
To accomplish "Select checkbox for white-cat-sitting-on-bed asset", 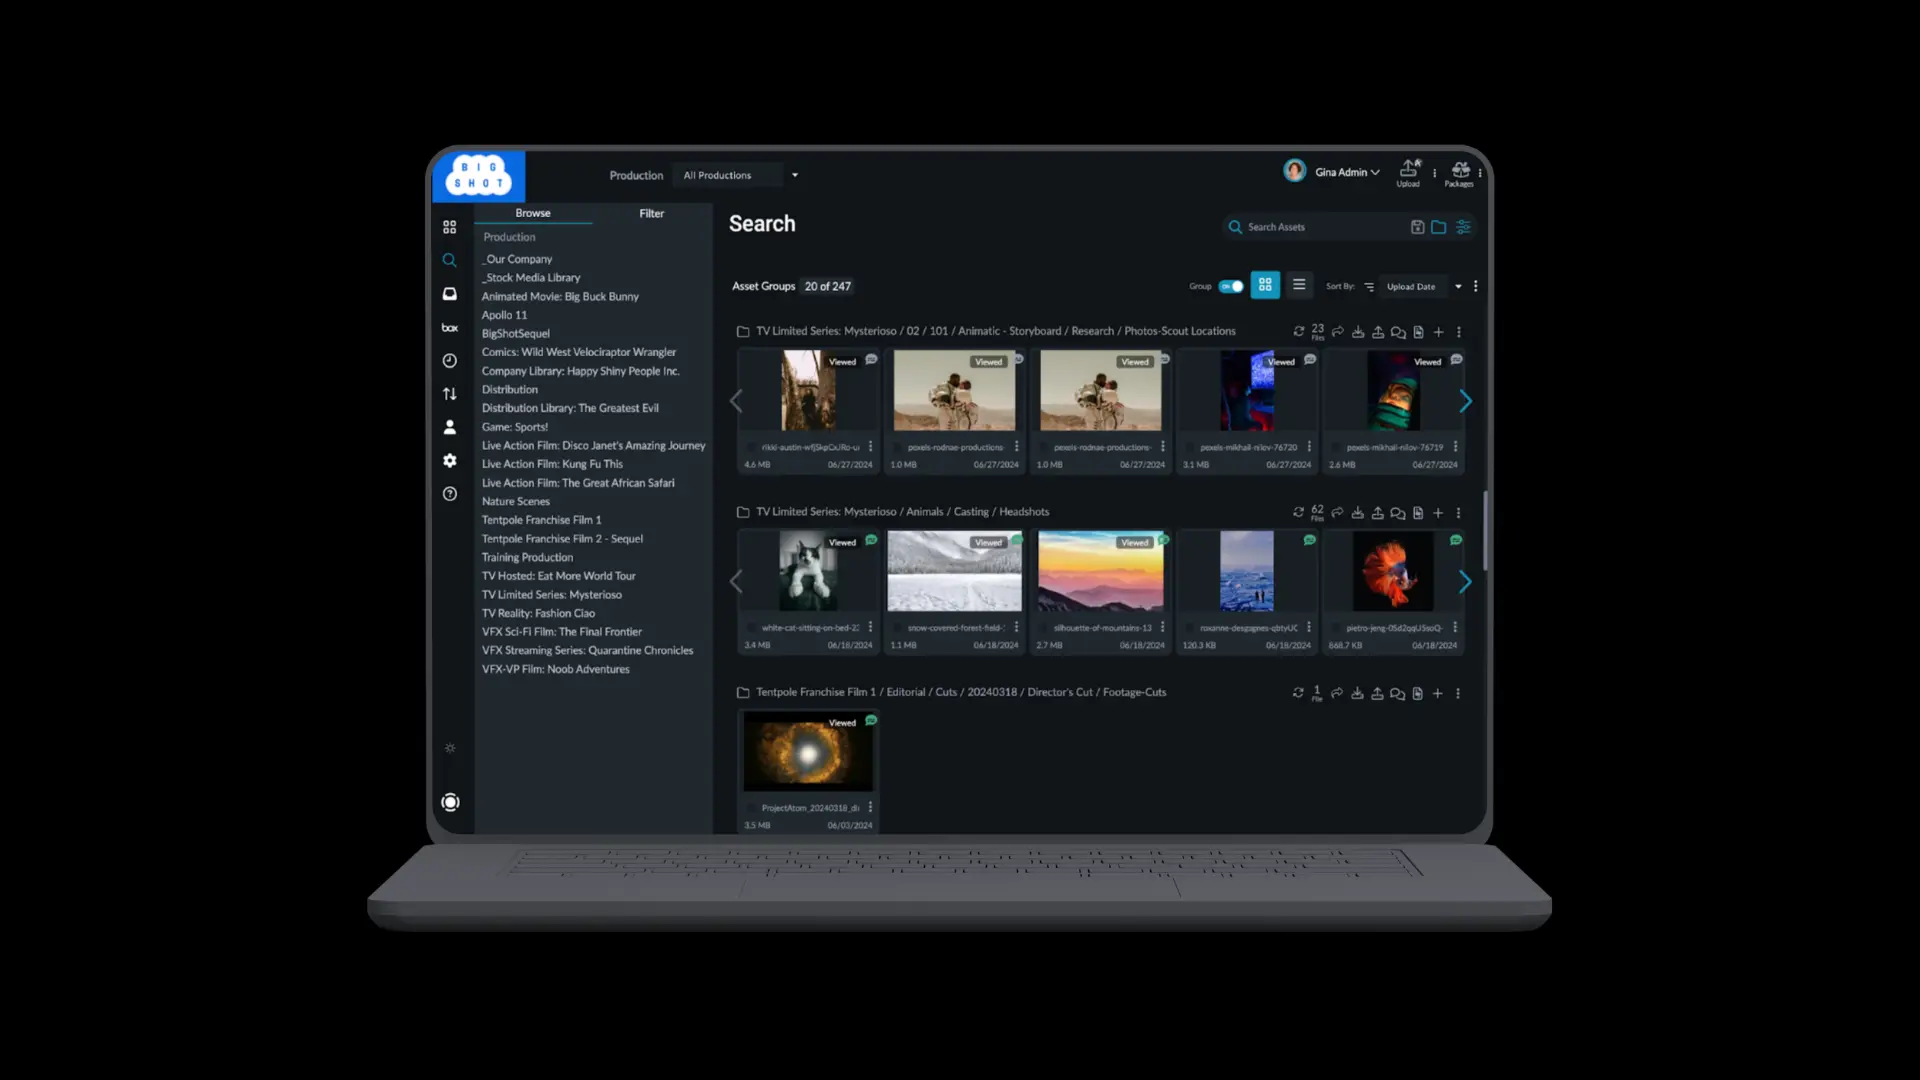I will [752, 628].
